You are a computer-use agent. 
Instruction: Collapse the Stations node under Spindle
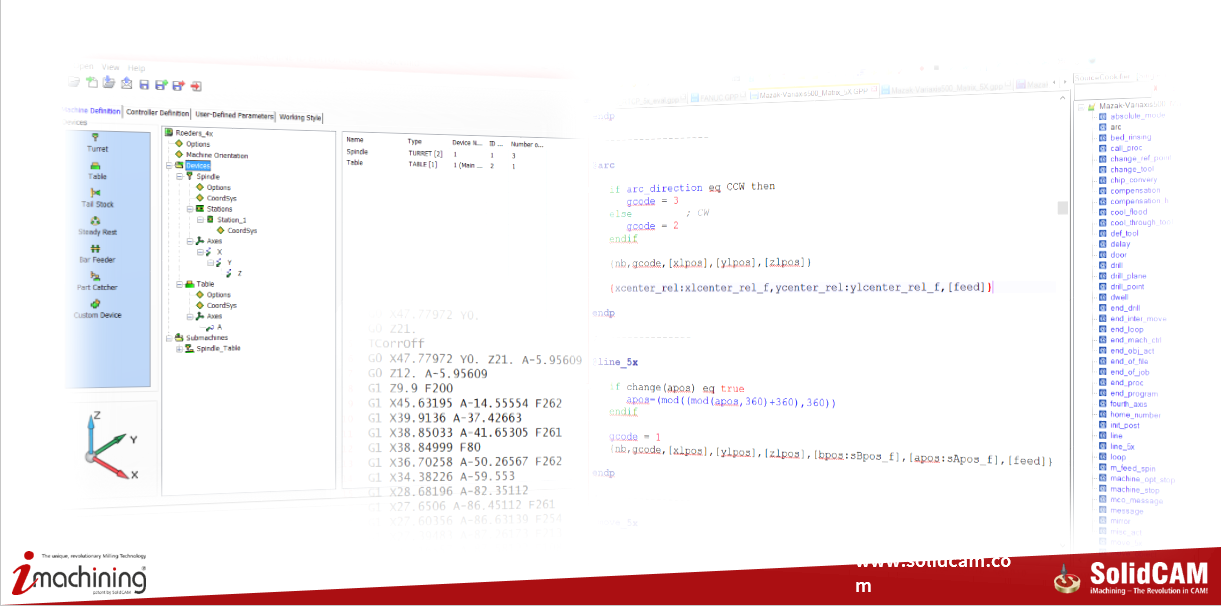pyautogui.click(x=190, y=208)
